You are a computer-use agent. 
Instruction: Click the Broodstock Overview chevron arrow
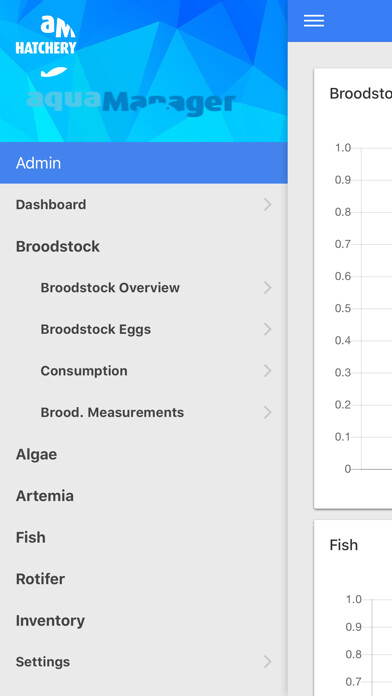267,288
